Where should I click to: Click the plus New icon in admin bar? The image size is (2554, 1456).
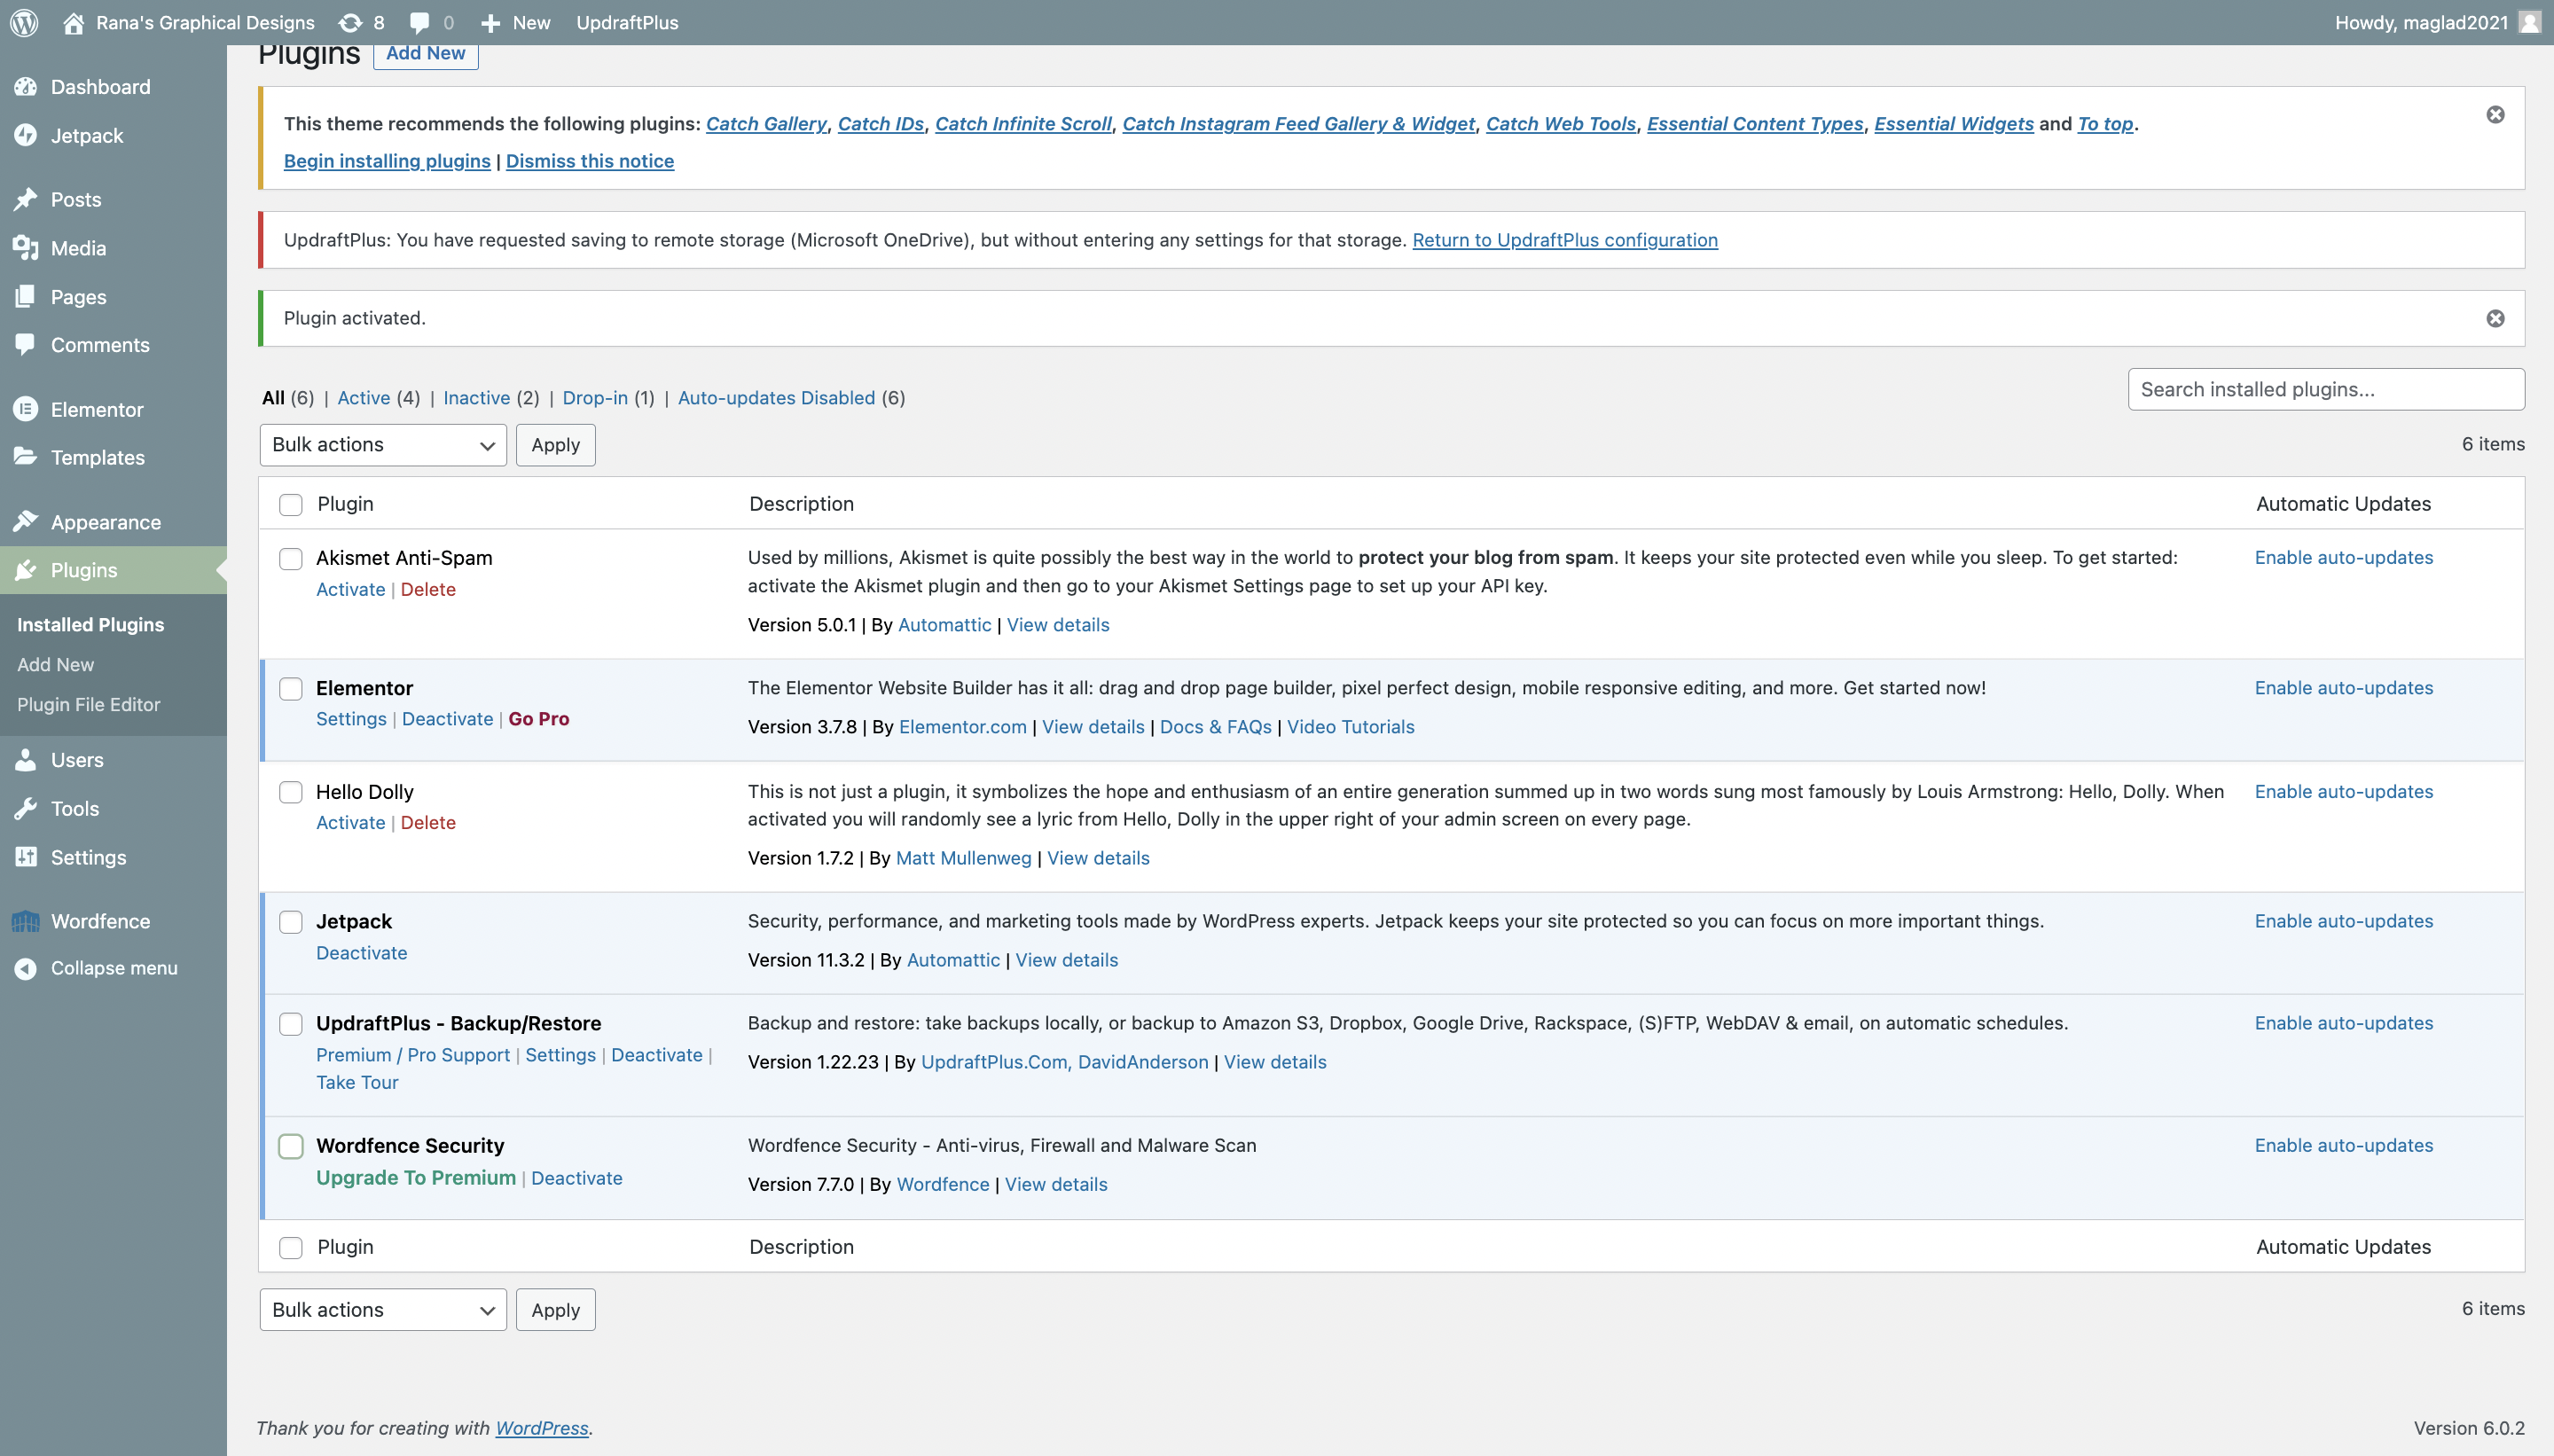490,23
